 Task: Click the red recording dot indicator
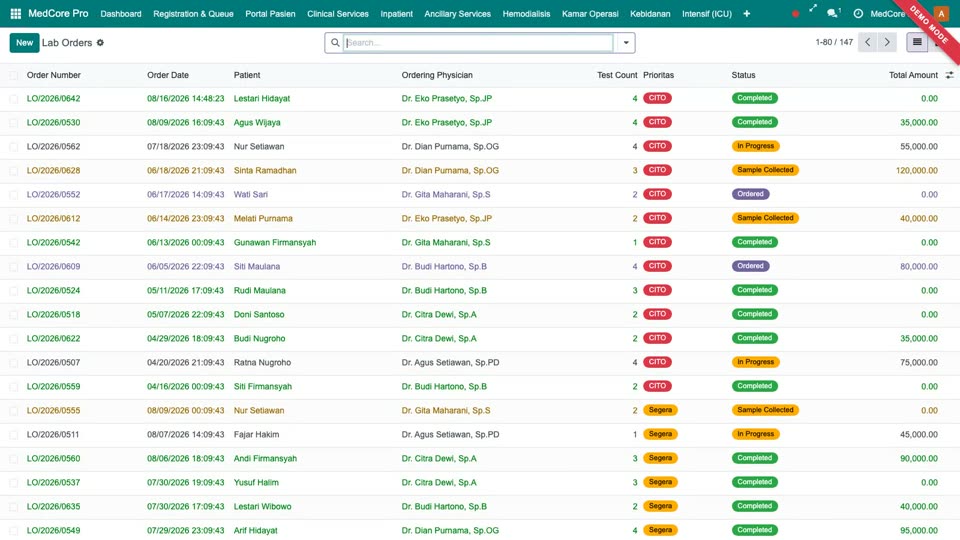click(795, 13)
